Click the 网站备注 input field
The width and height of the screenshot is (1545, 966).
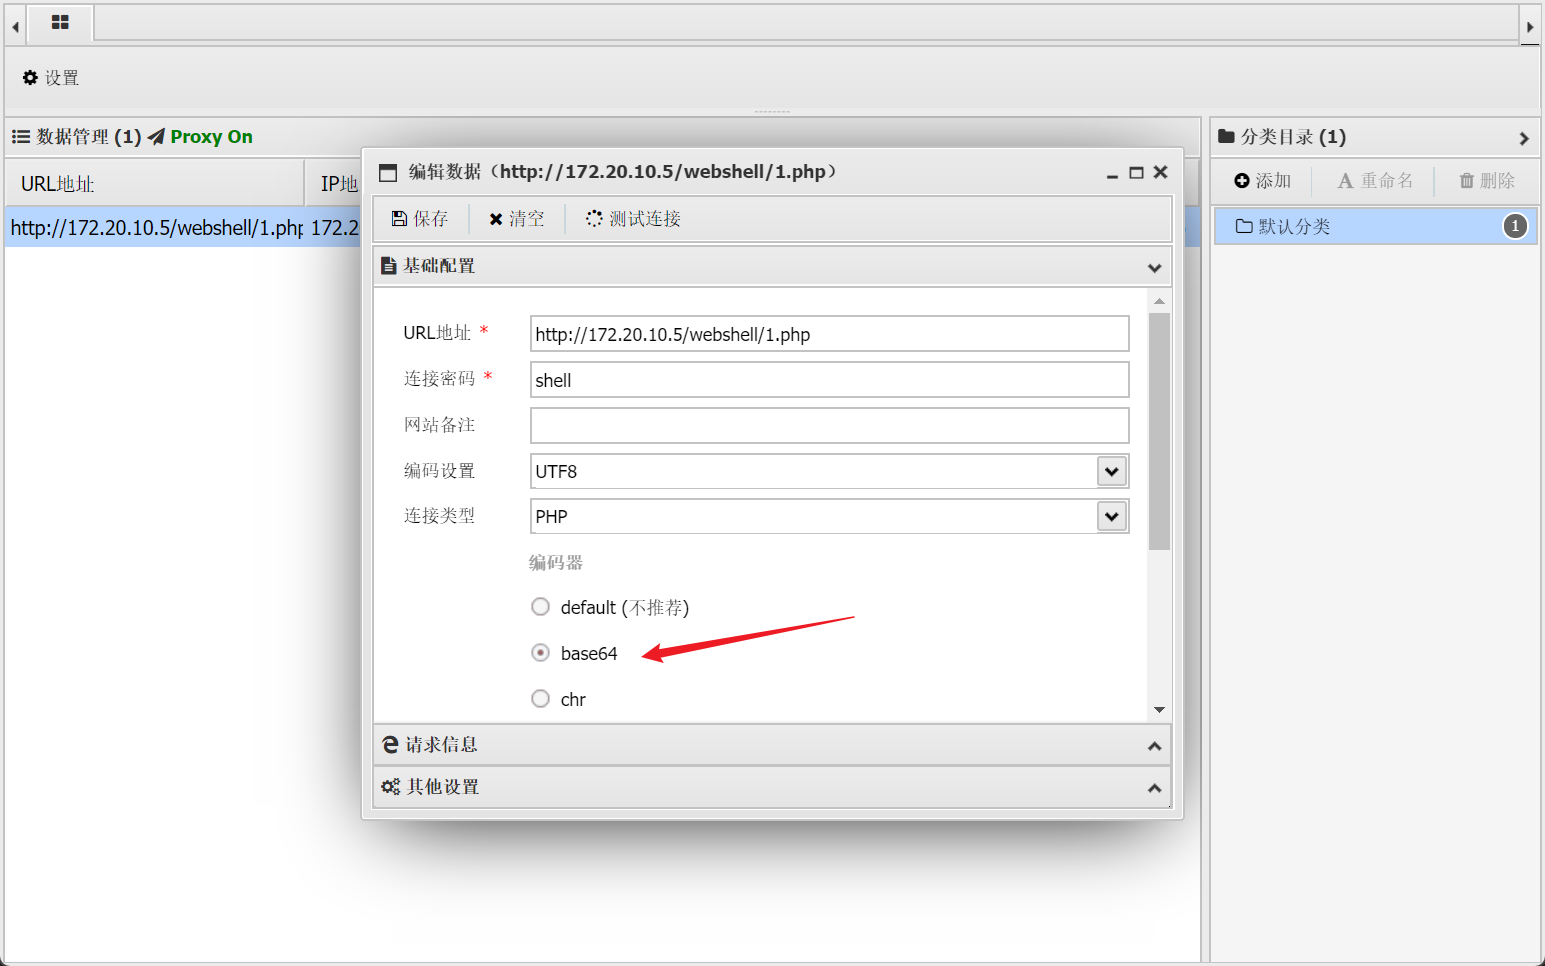click(x=828, y=425)
